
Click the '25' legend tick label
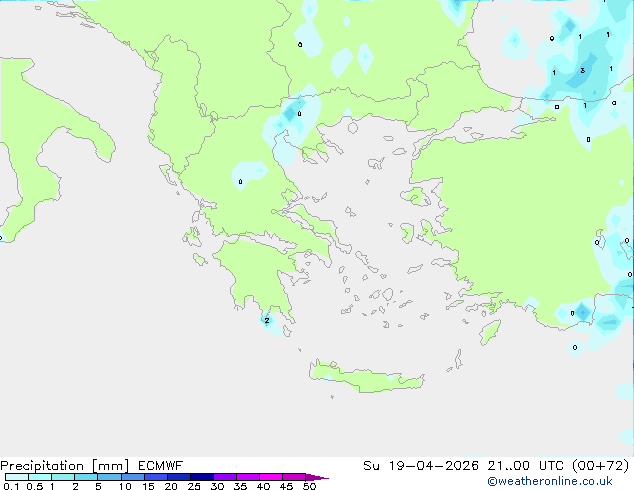[194, 486]
